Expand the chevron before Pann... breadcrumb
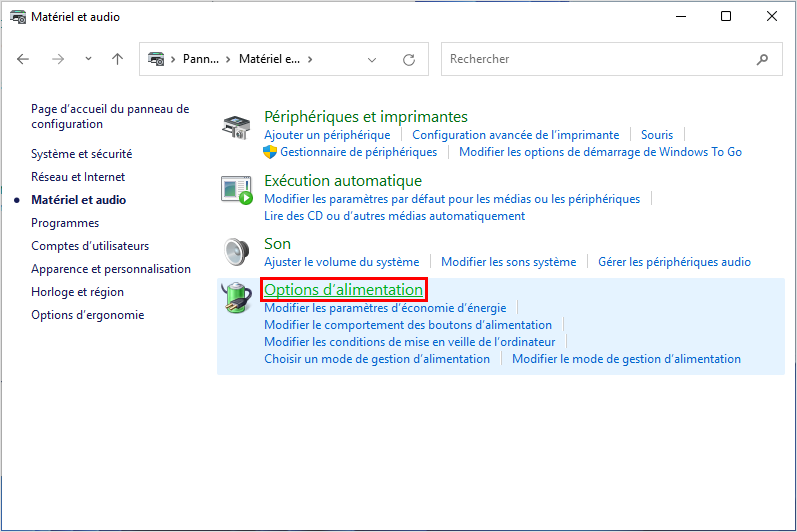Viewport: 797px width, 532px height. click(x=173, y=59)
